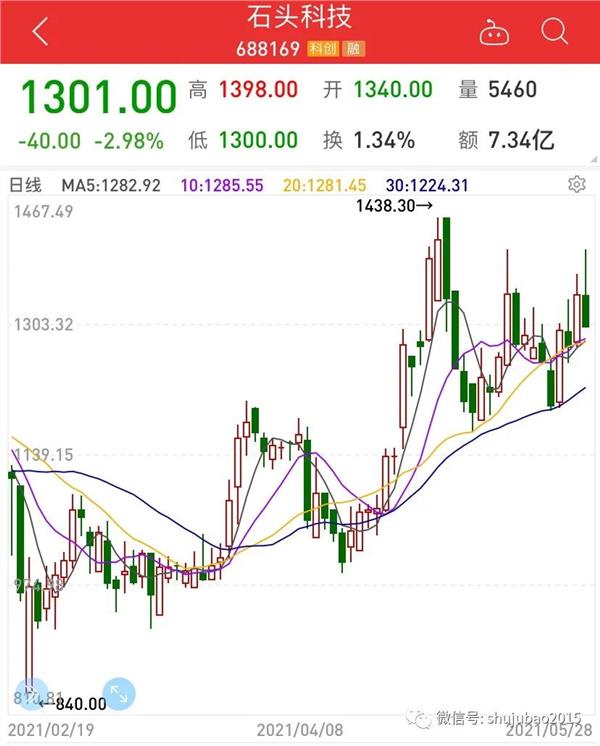Select the stock code 688169
The width and height of the screenshot is (600, 746).
269,48
